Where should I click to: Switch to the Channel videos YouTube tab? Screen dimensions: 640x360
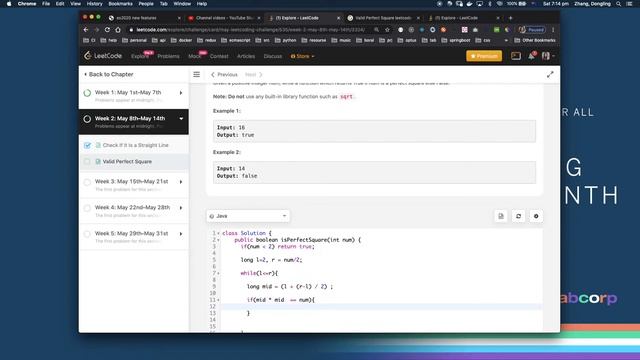(x=224, y=18)
